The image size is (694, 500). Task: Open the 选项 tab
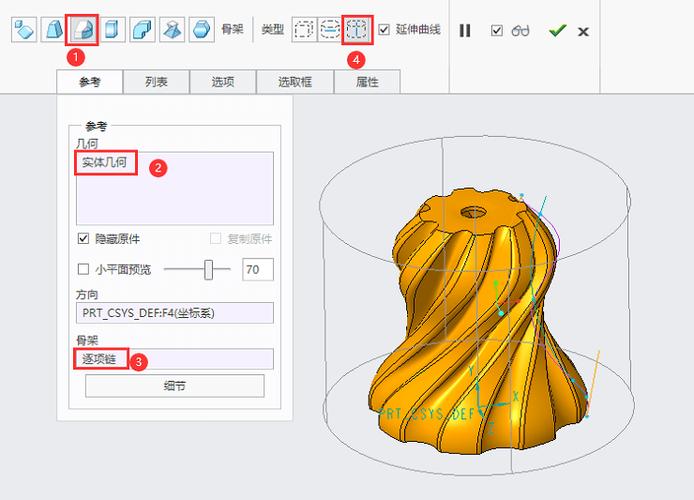tap(223, 82)
